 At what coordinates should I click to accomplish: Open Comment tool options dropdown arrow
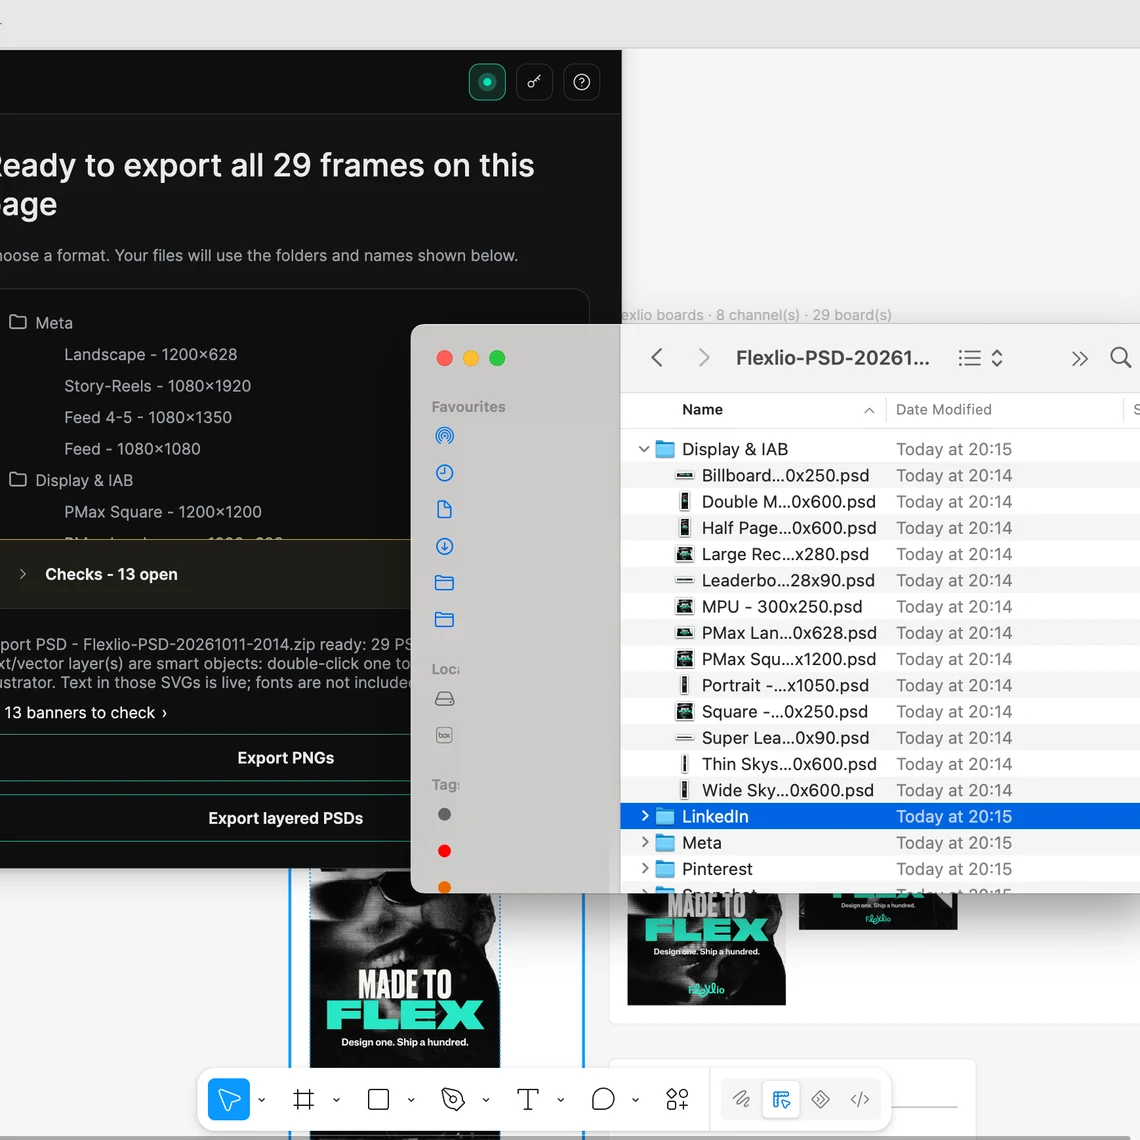tap(635, 1100)
